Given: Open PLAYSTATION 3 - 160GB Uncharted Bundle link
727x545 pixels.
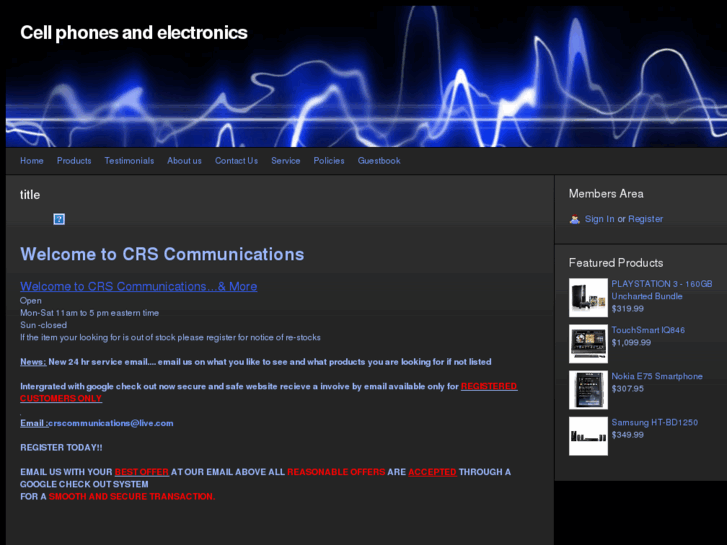Looking at the screenshot, I should click(x=662, y=290).
